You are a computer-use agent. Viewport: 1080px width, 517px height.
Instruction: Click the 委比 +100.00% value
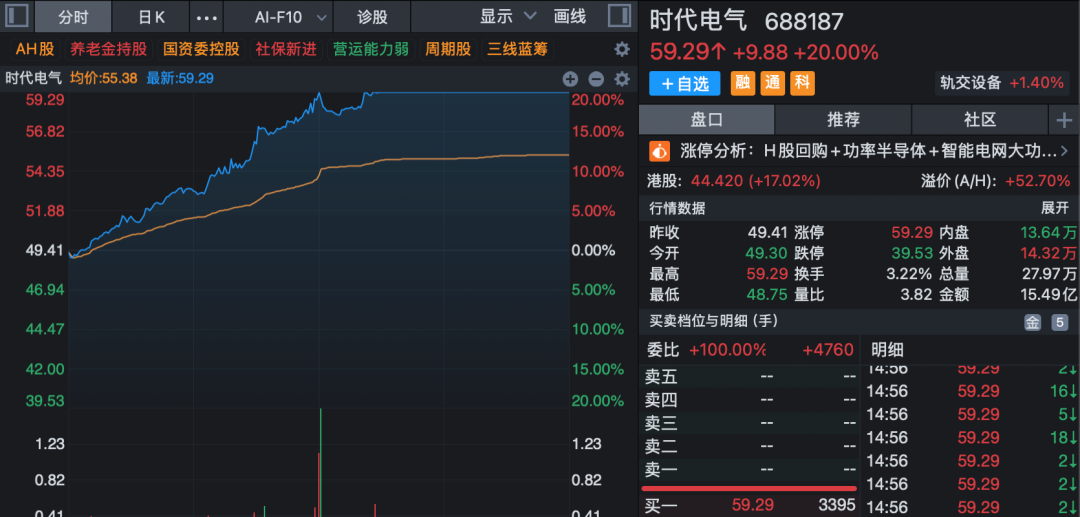point(727,350)
